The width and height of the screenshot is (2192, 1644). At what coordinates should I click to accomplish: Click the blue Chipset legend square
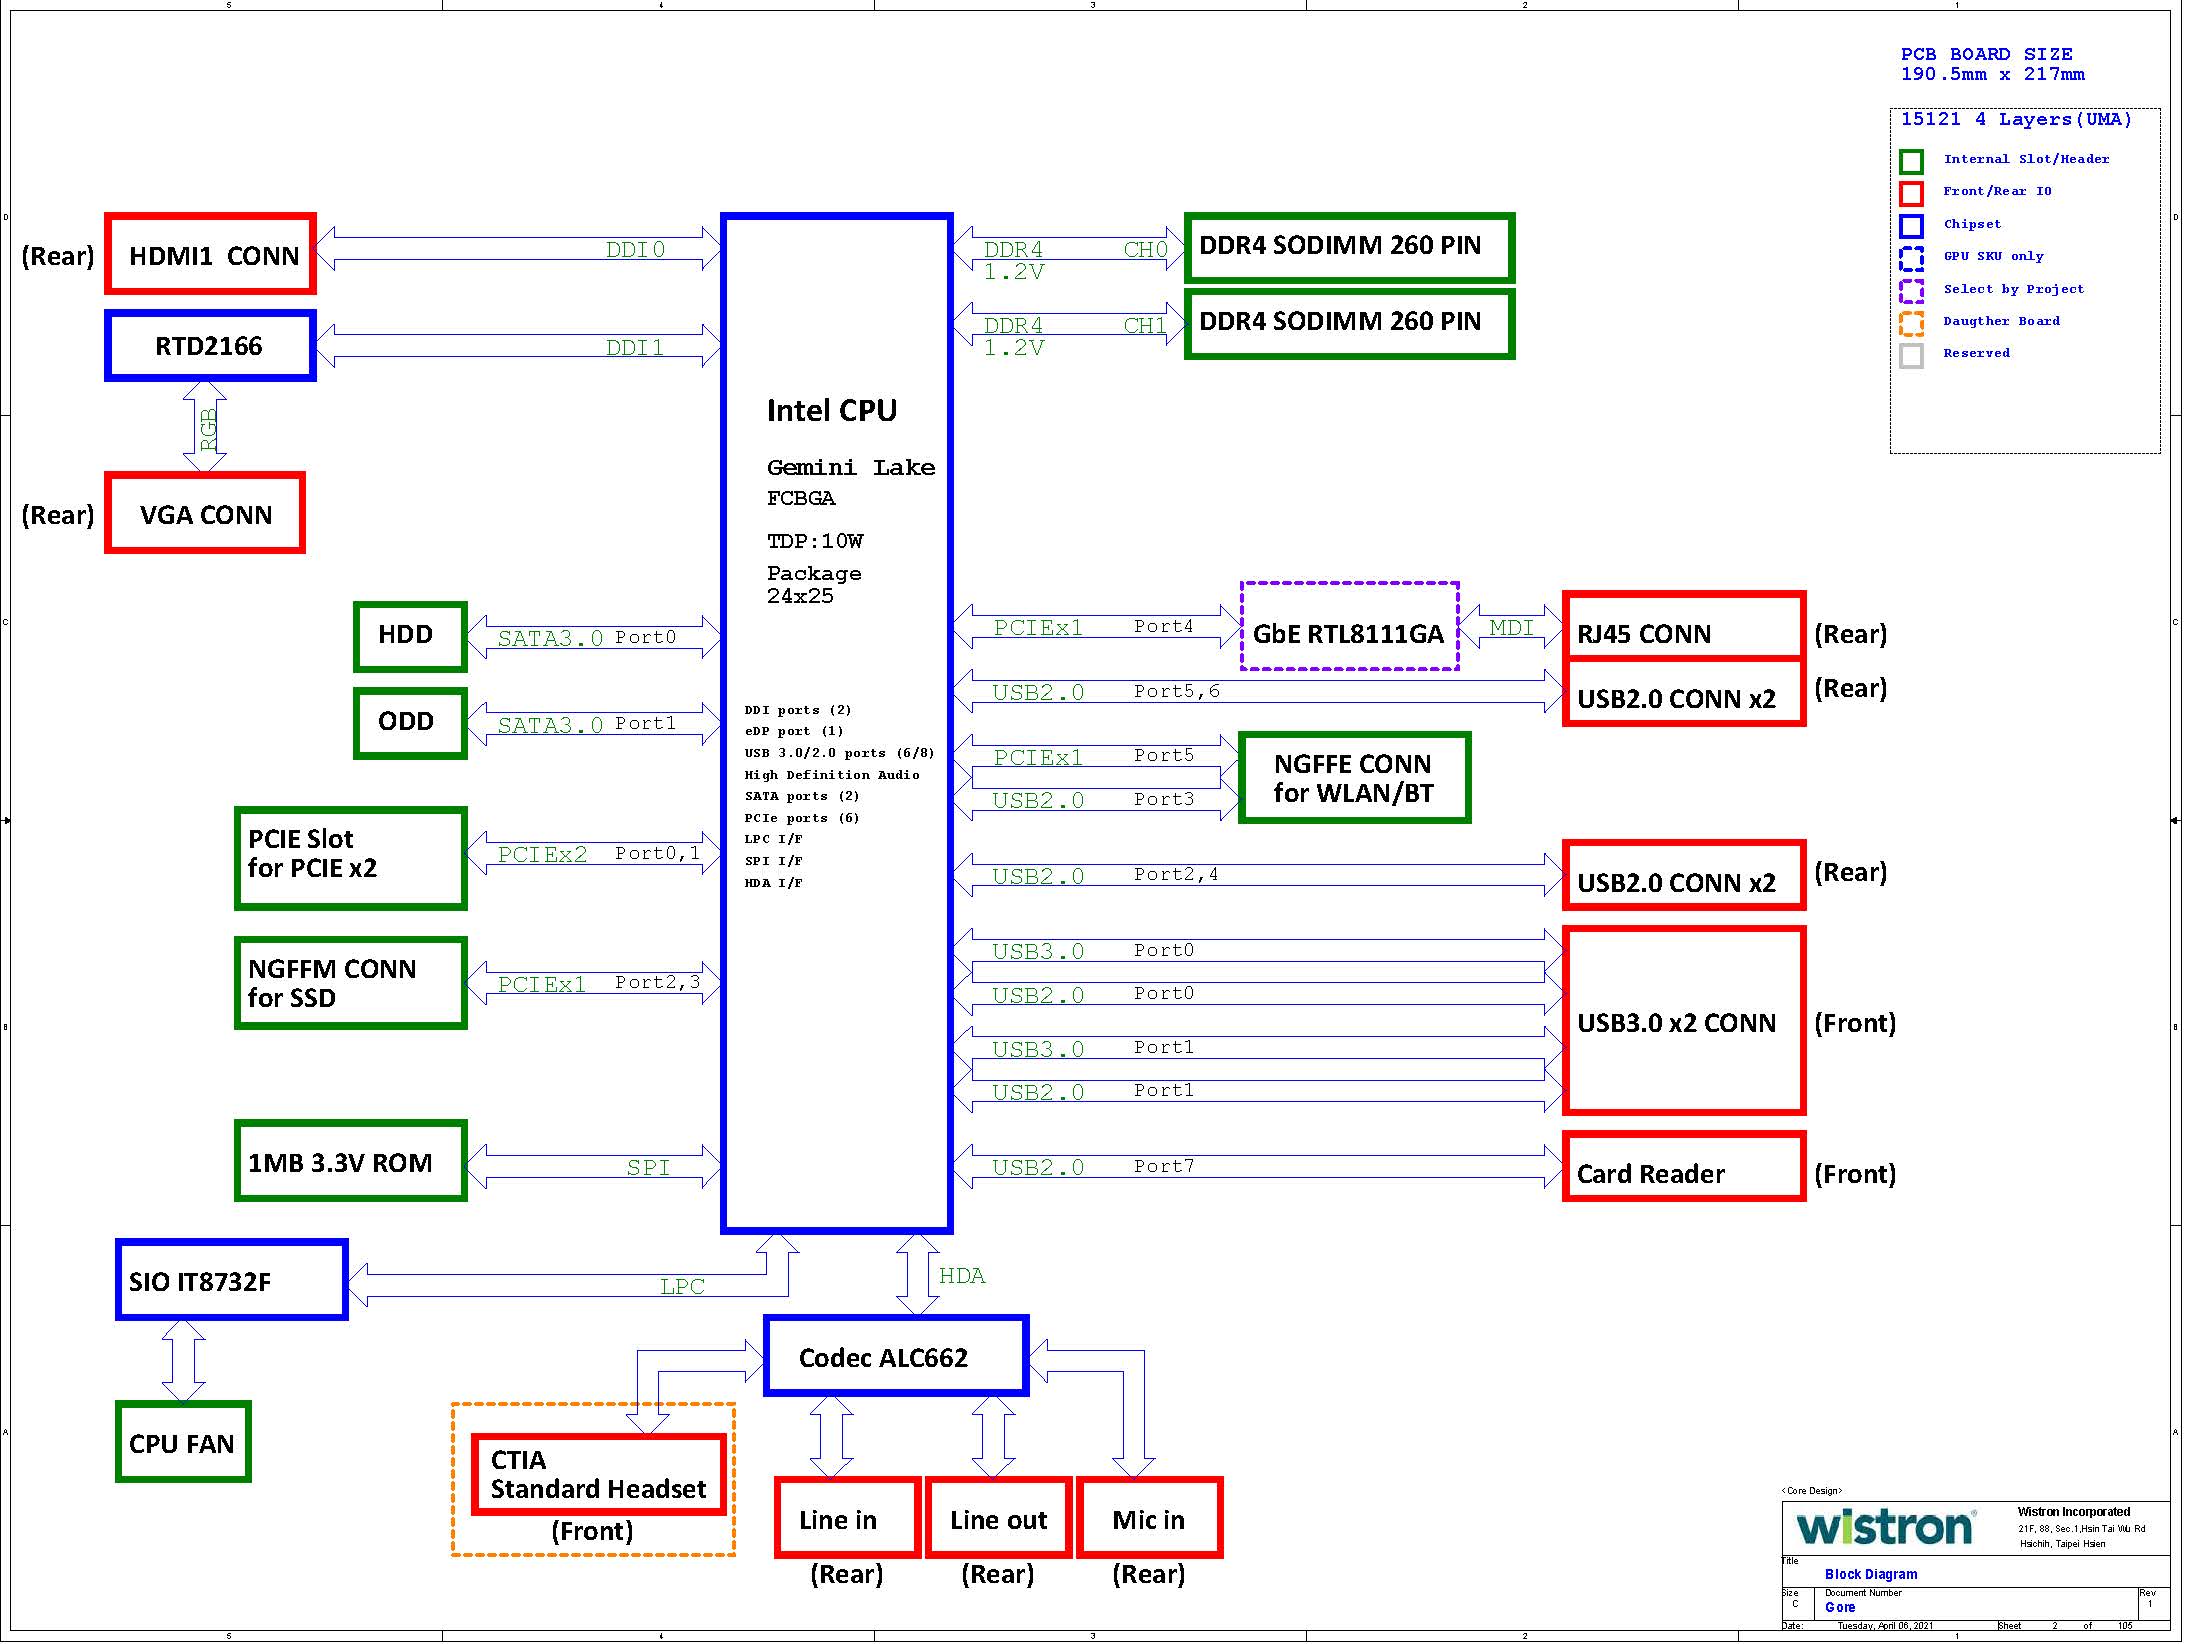[1911, 226]
